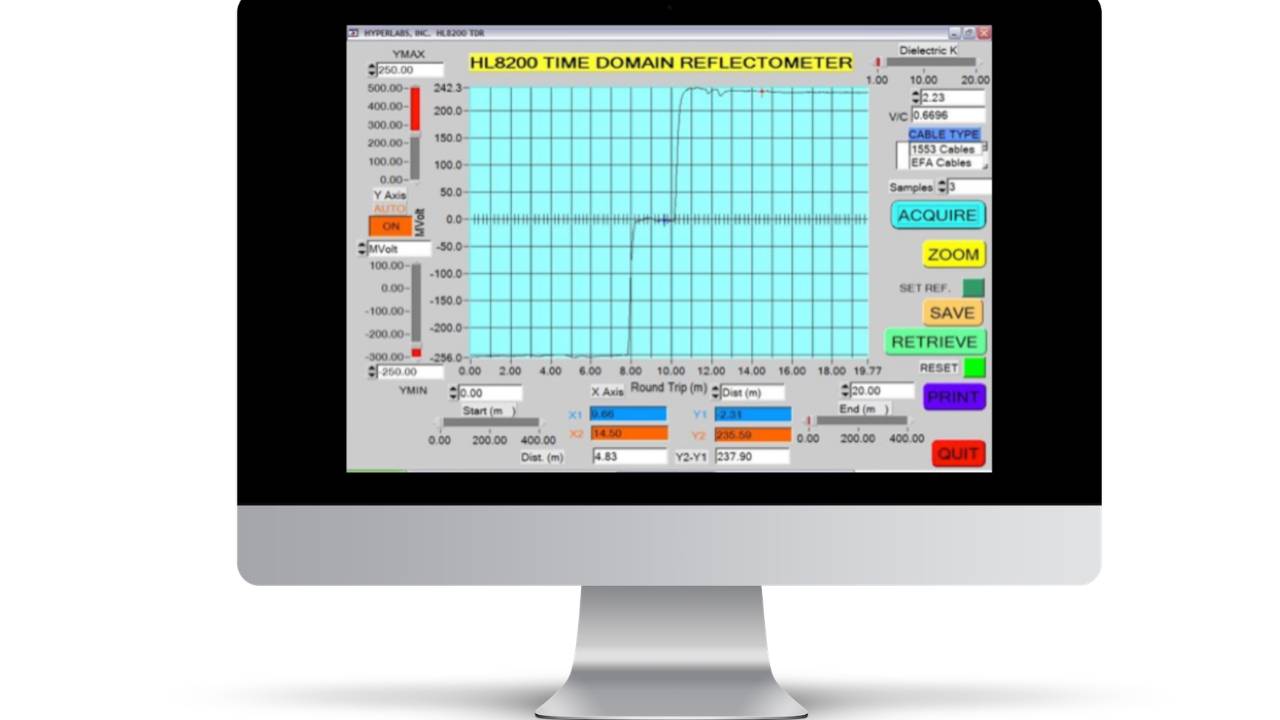
Task: Click the app icon in the title bar
Action: coord(354,33)
